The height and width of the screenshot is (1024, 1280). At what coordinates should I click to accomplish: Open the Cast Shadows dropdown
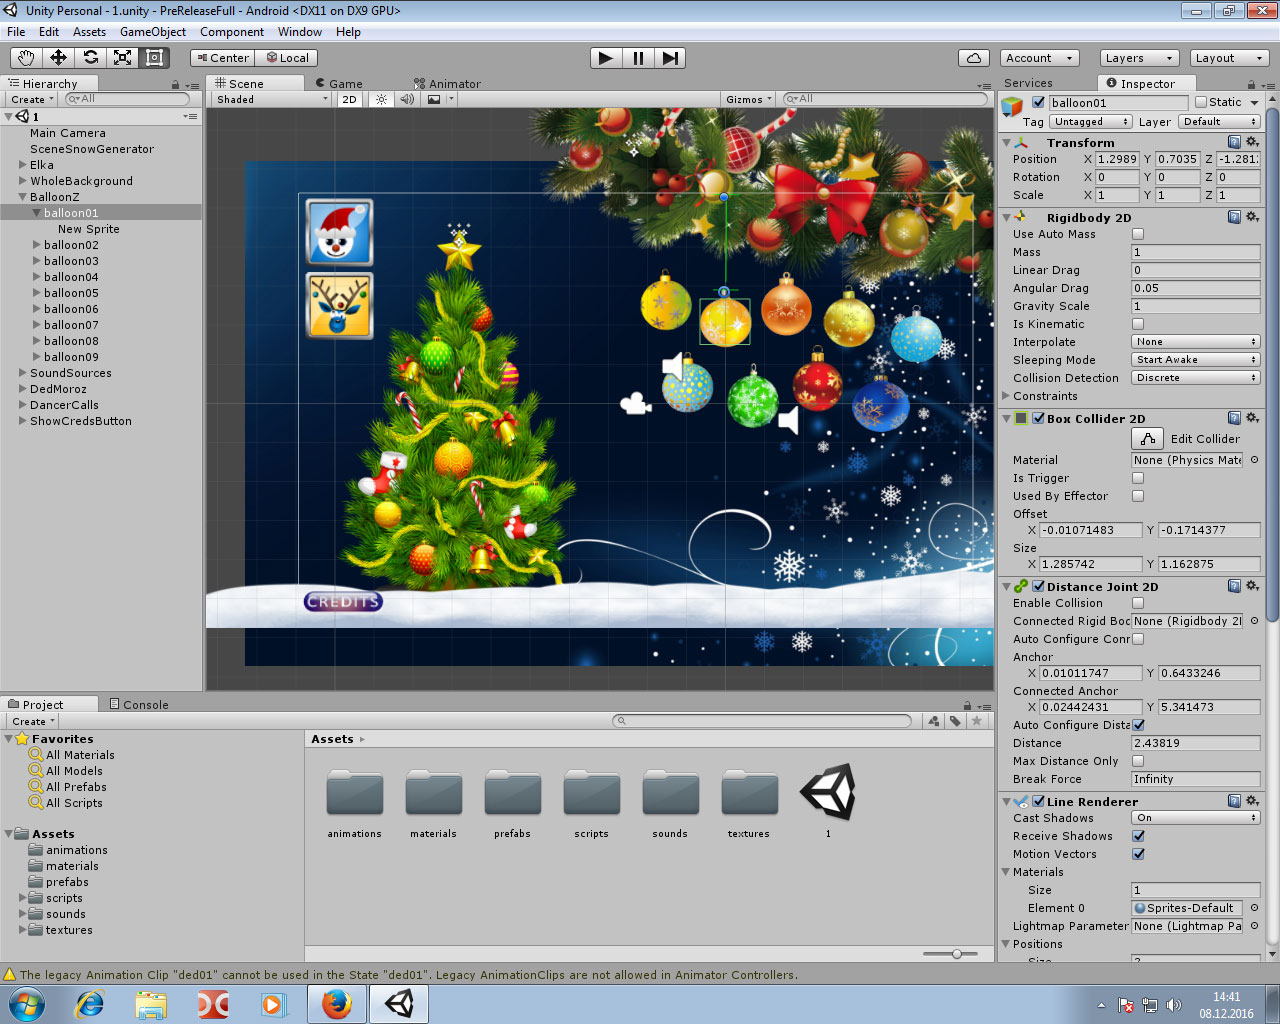[1196, 818]
